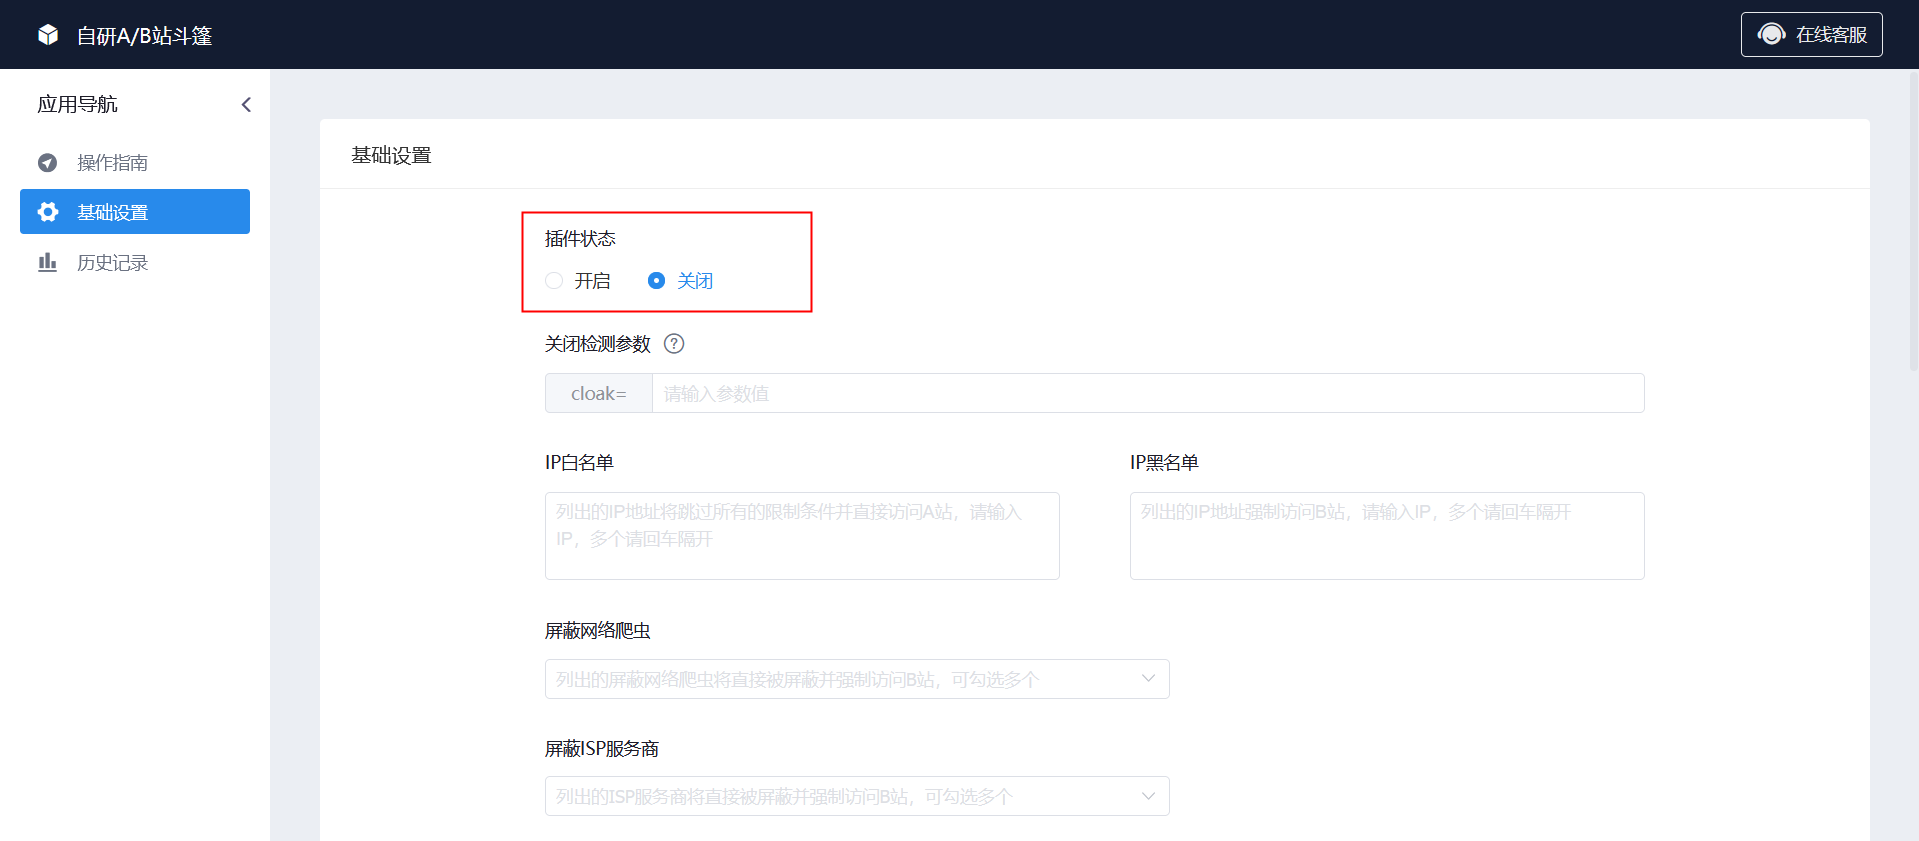The width and height of the screenshot is (1919, 841).
Task: Click 应用导航 sidebar heading
Action: pos(77,104)
